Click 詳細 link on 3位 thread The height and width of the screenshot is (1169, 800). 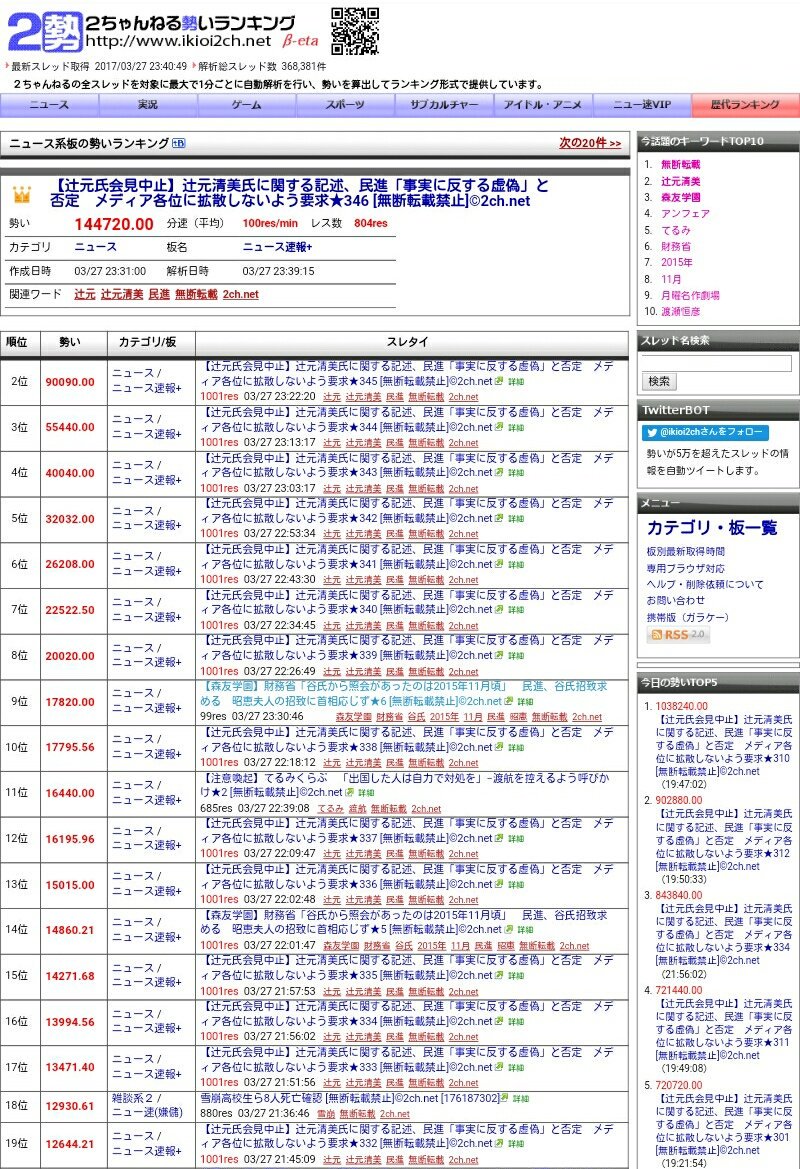tap(516, 427)
